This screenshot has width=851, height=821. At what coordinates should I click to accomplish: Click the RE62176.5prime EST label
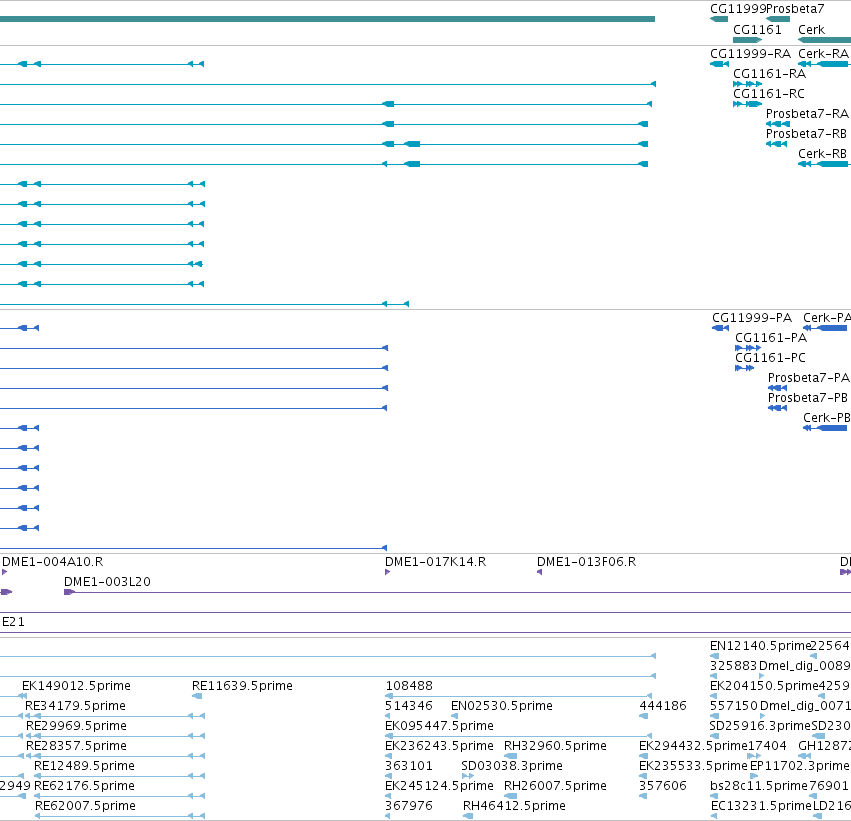85,786
